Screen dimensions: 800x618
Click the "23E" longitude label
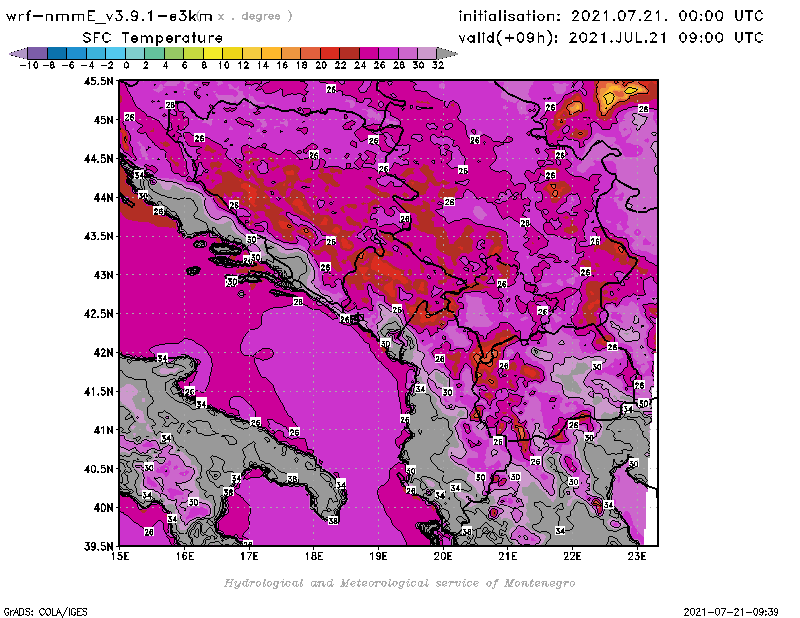click(x=637, y=556)
